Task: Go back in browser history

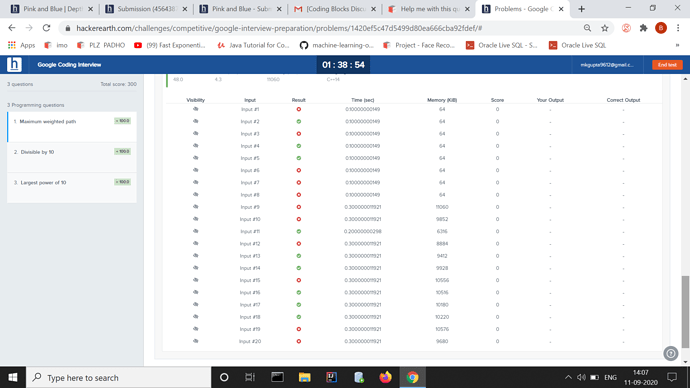Action: click(12, 28)
